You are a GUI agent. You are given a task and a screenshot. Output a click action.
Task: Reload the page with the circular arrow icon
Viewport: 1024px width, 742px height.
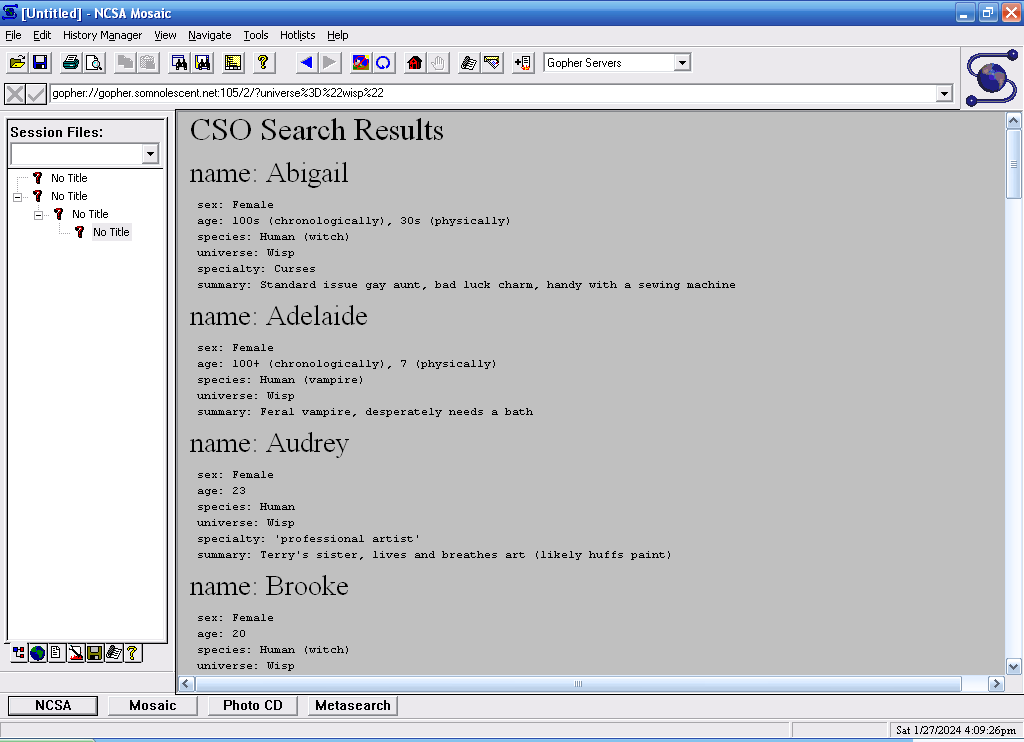(383, 63)
